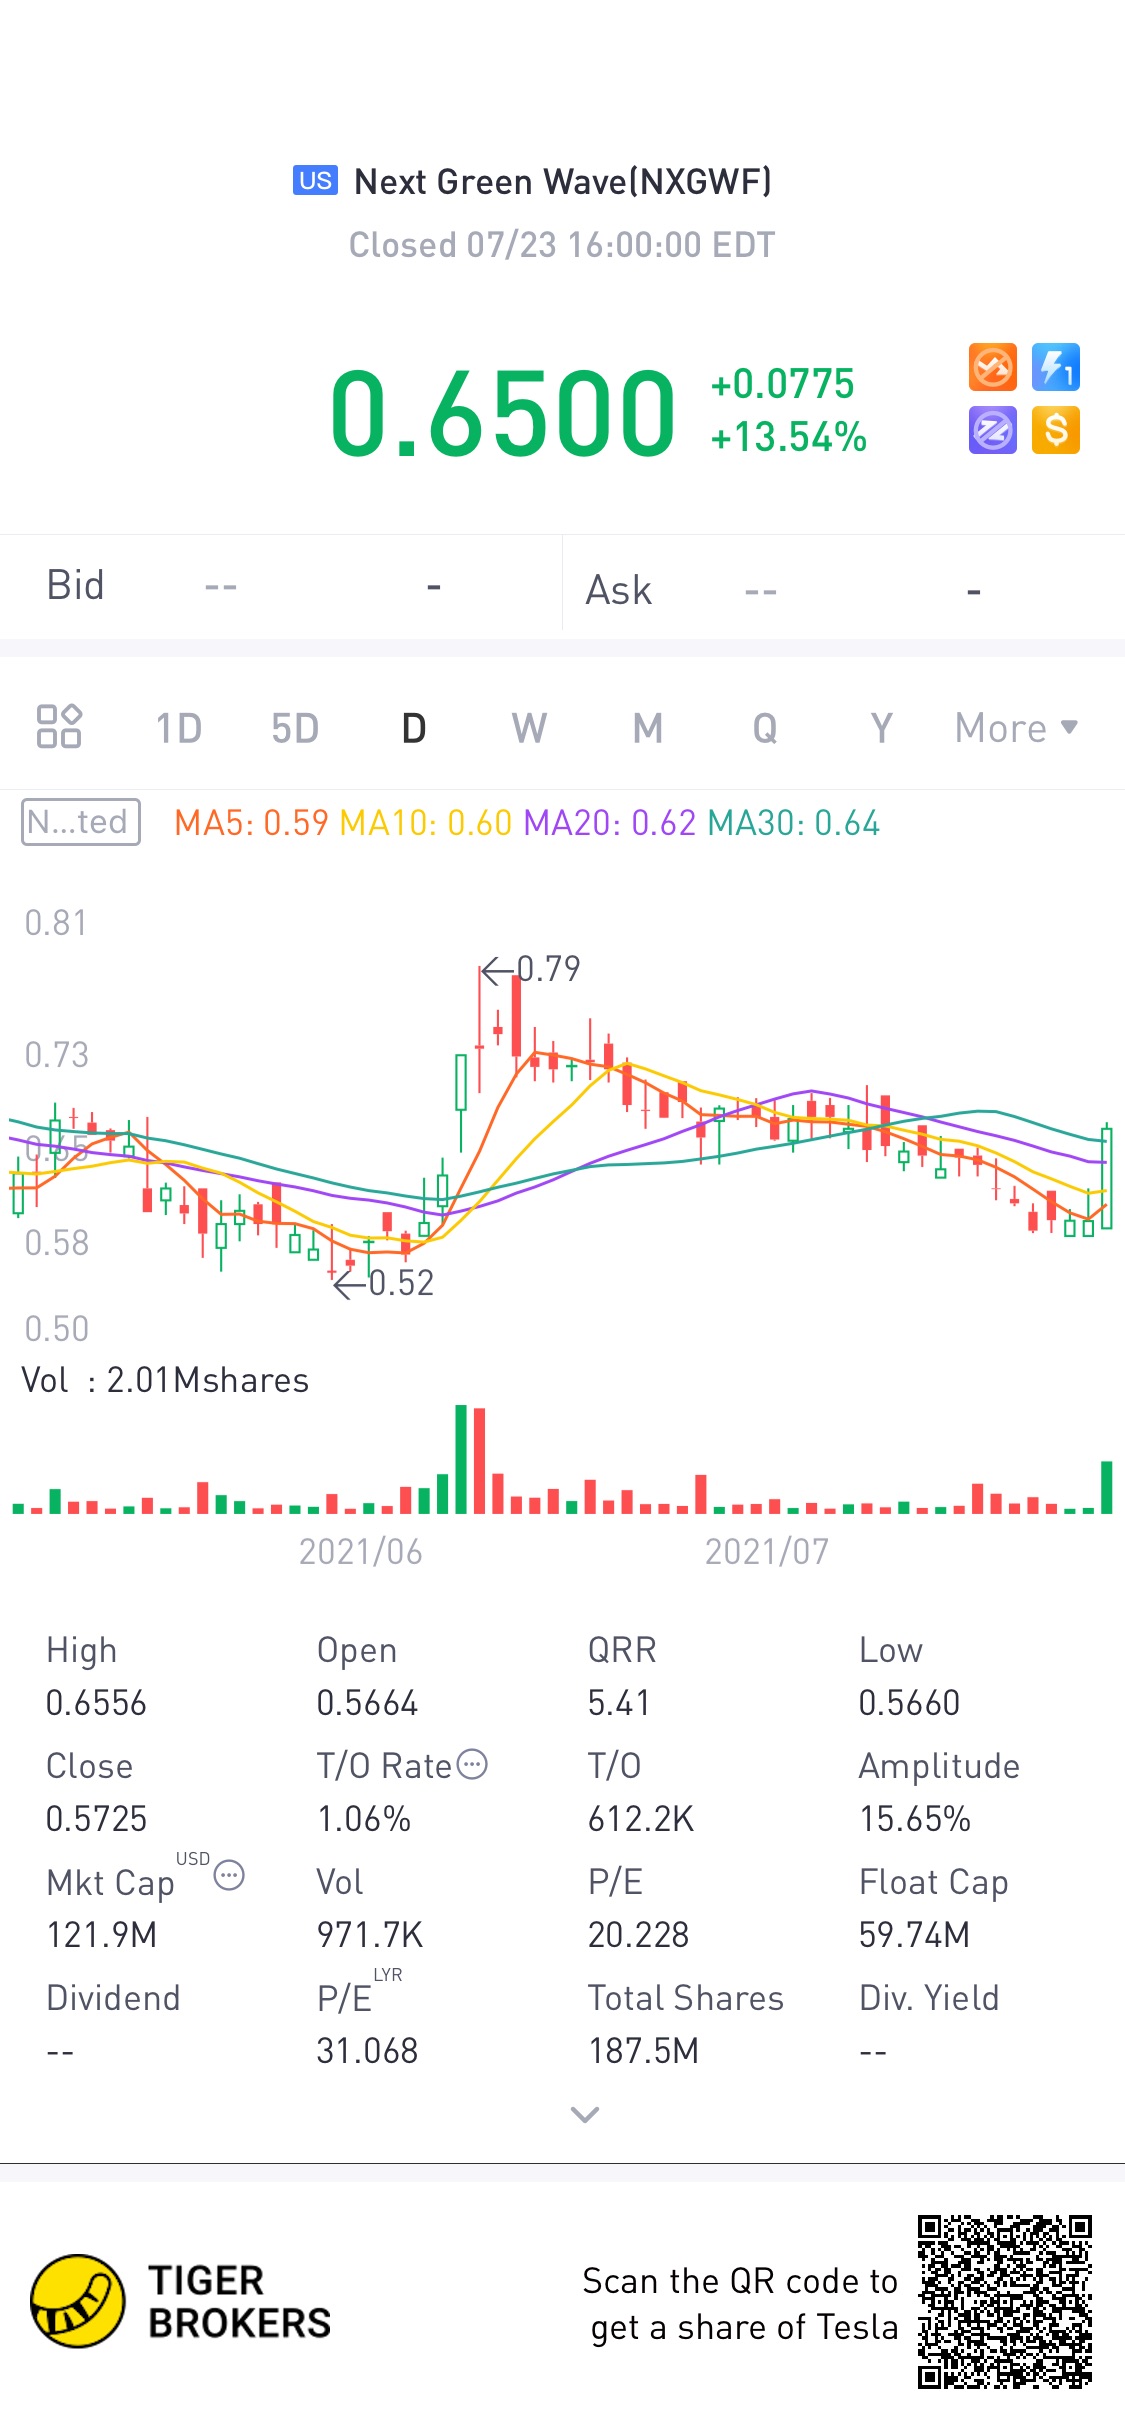Tap the tallest green volume bar
The height and width of the screenshot is (2422, 1125).
tap(461, 1459)
